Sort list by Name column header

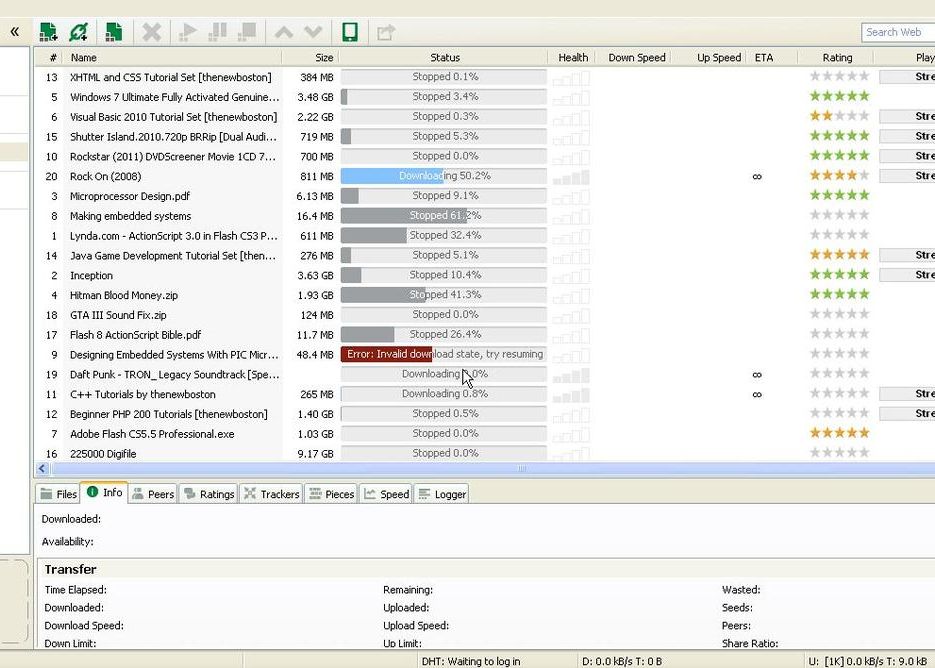[83, 58]
